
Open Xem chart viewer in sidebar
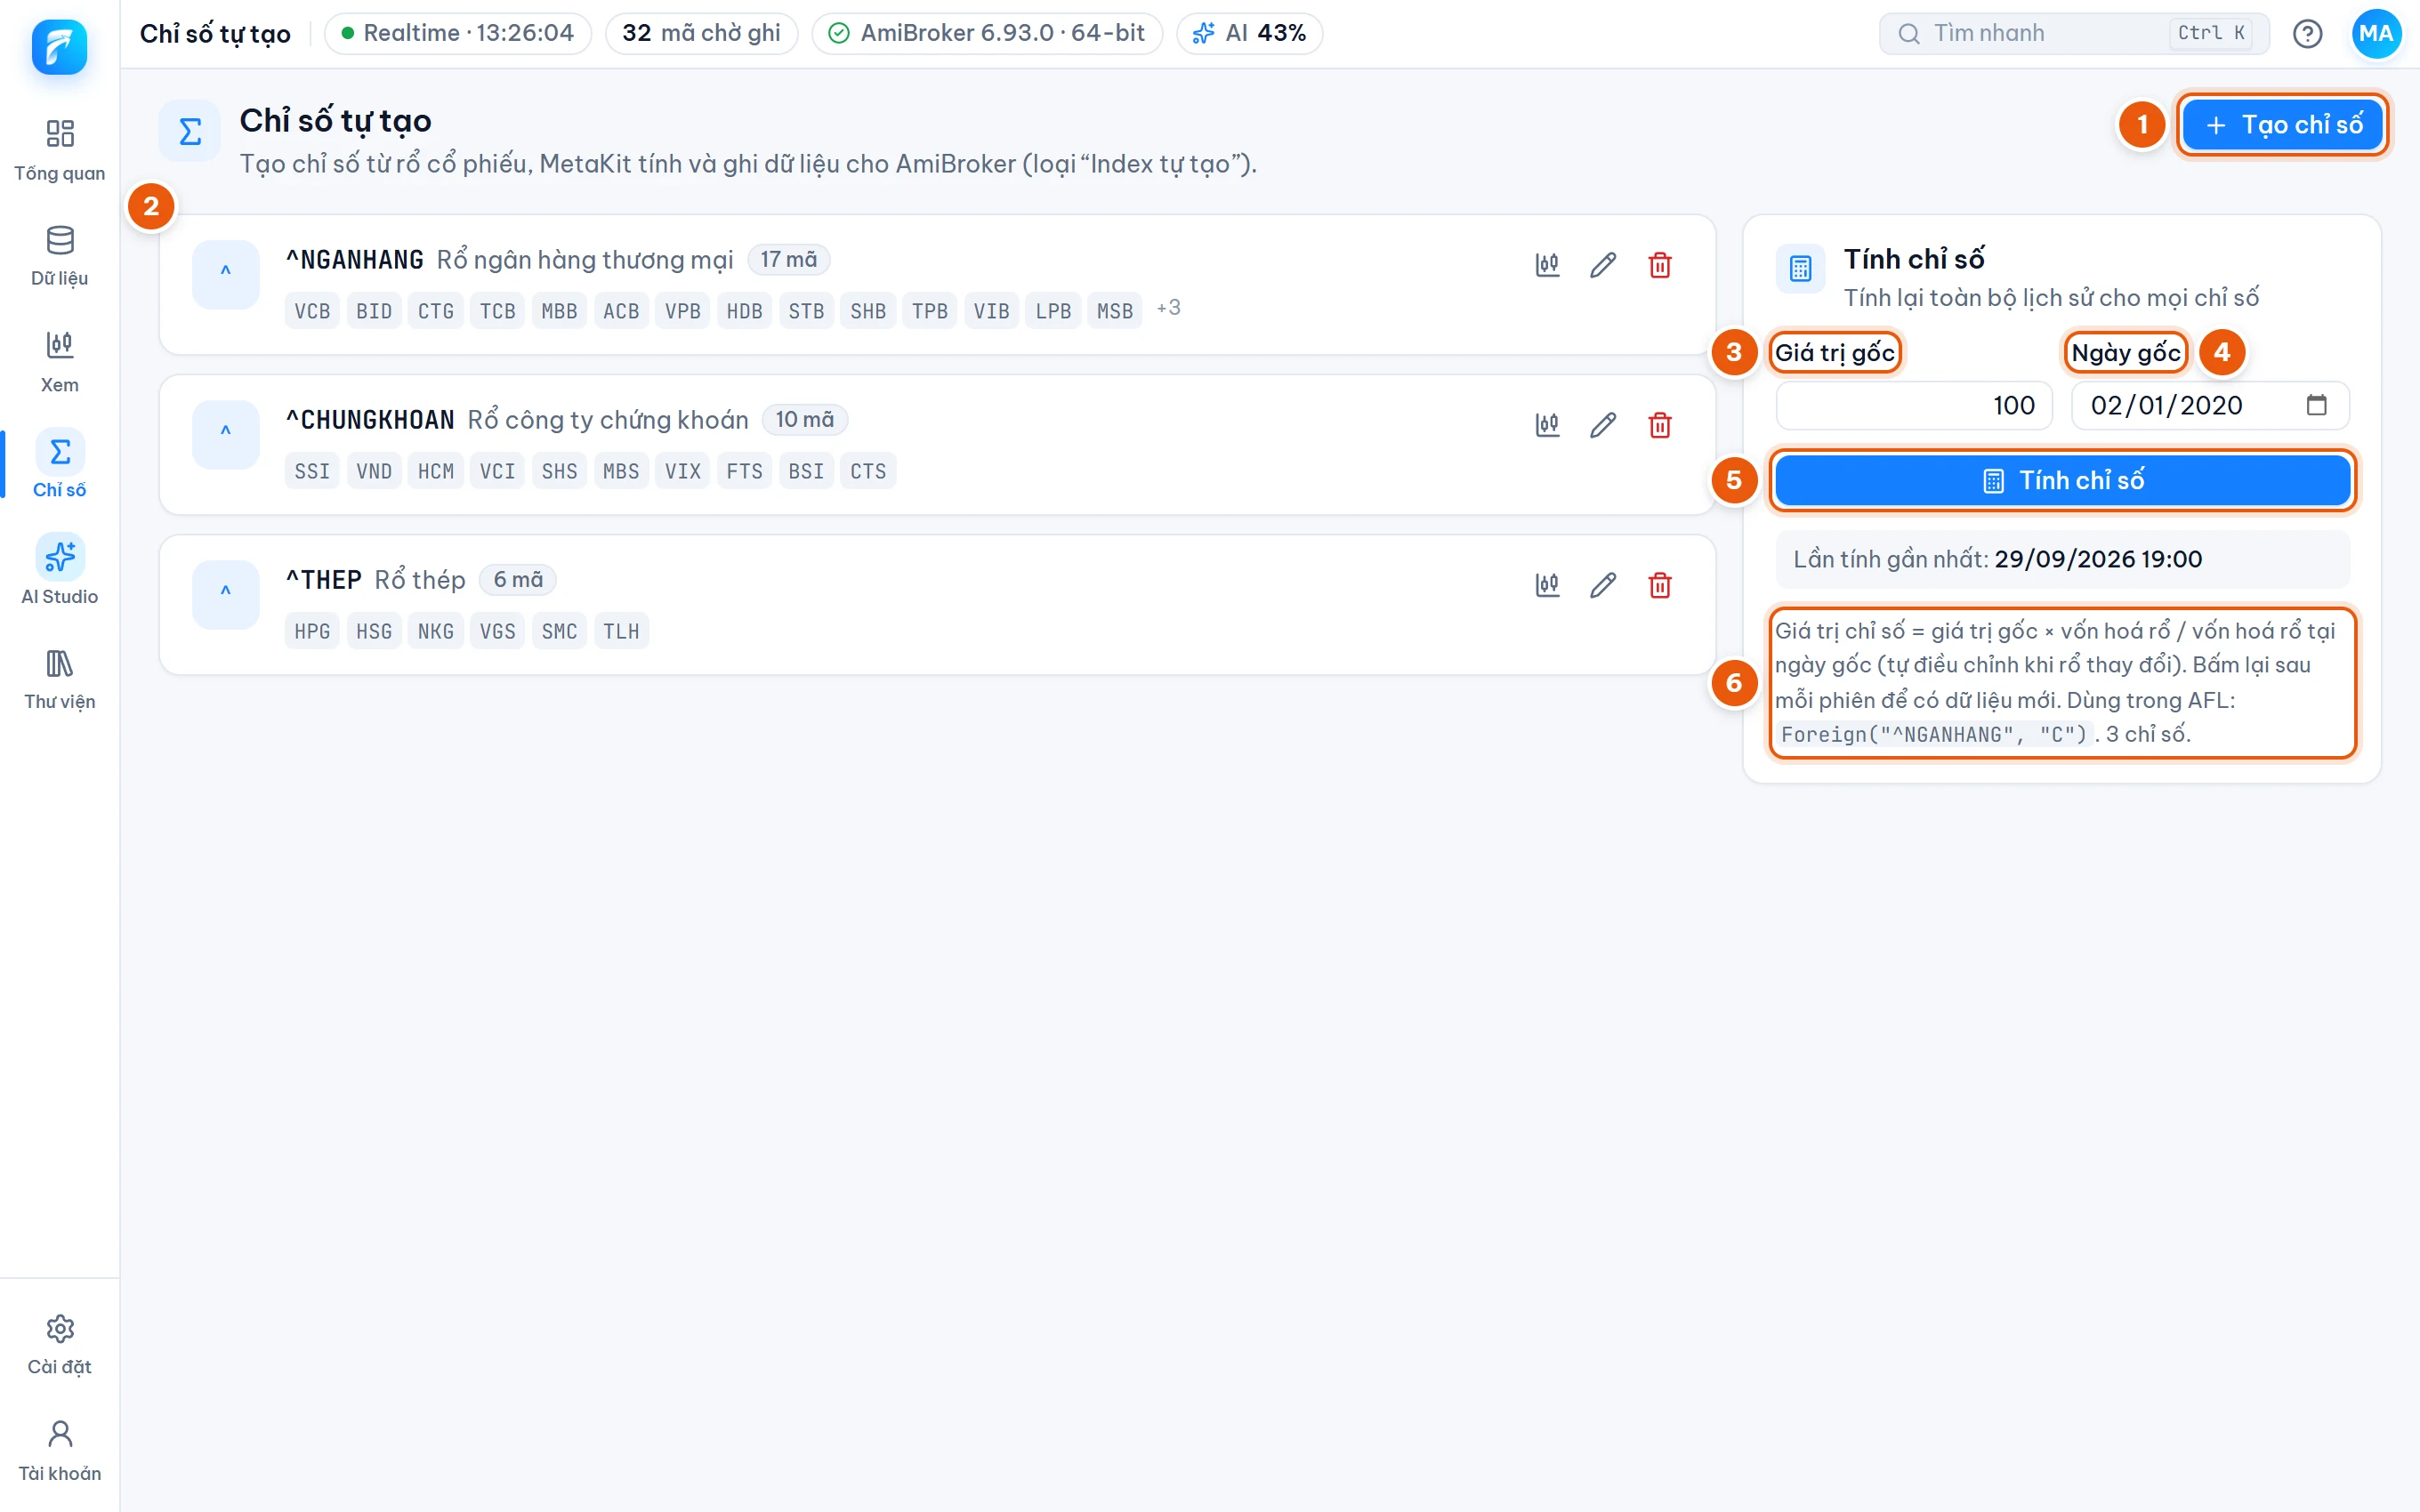click(59, 362)
